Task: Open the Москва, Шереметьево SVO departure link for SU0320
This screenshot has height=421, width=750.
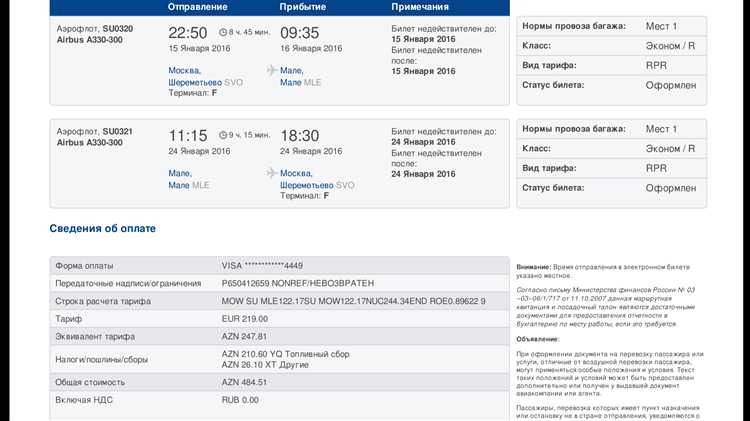Action: [205, 76]
